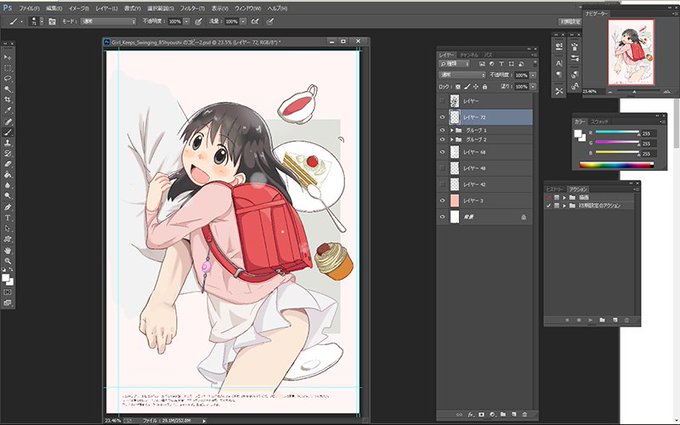Hide グループ 2 group visibility
The image size is (680, 425).
[442, 140]
